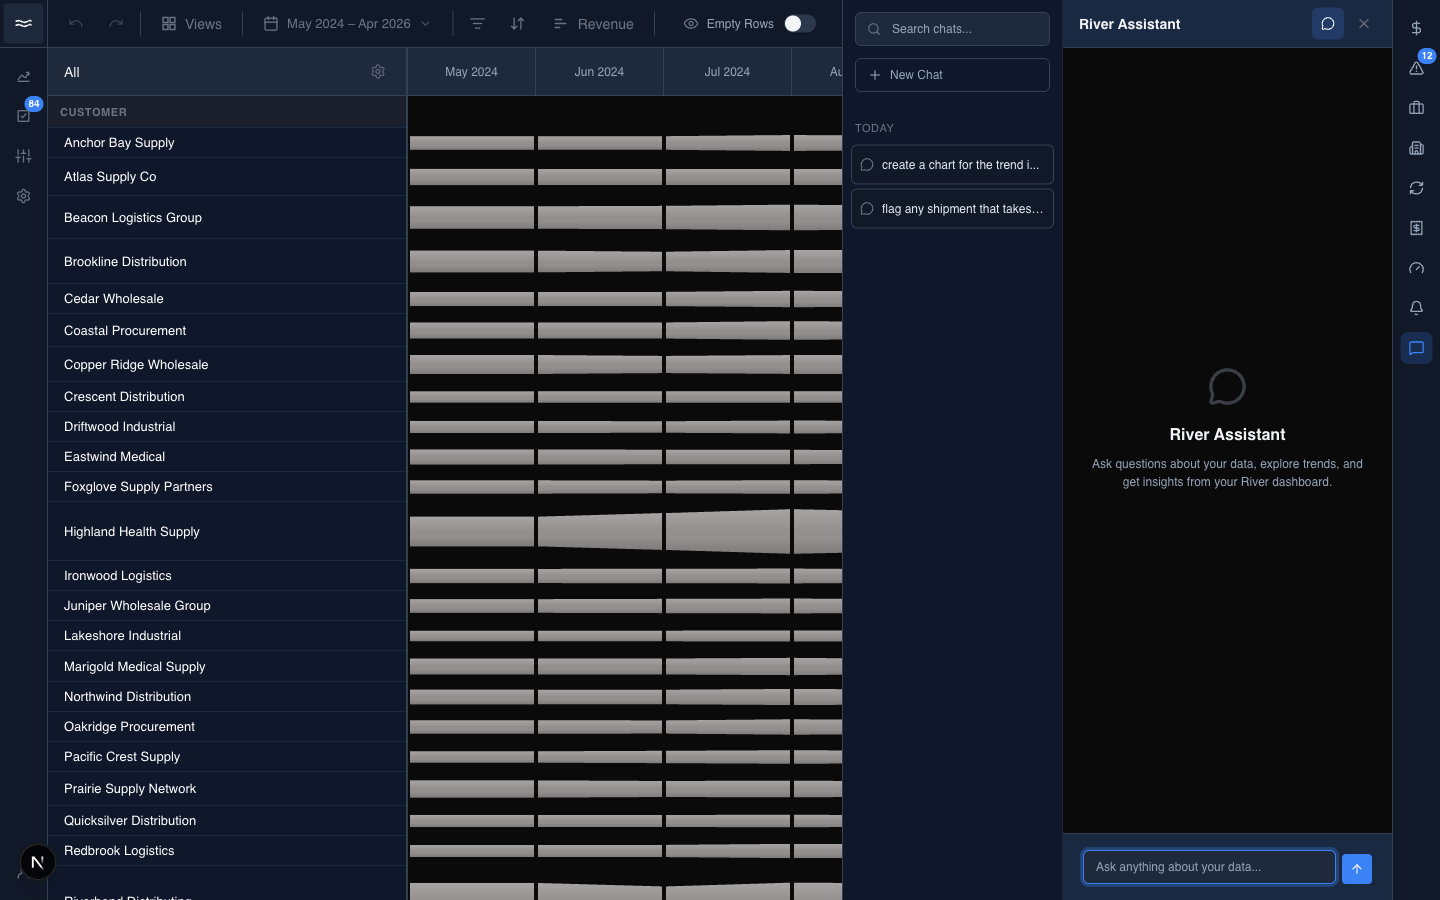Click the blue send arrow button
Screen dimensions: 1440x900
1357,869
